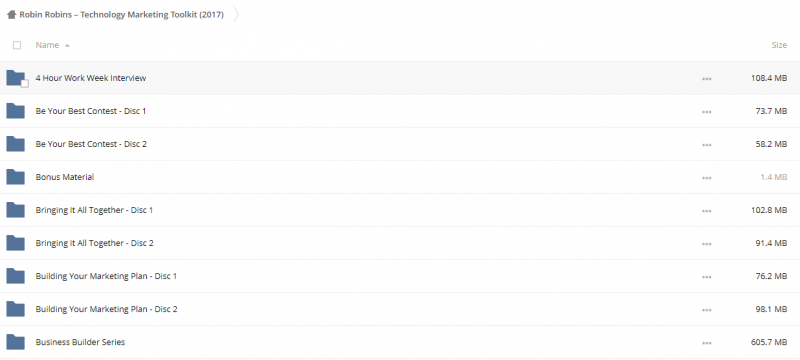Open the Building Your Marketing Plan - Disc 1 folder
Screen dimensions: 800x360
[x=106, y=276]
